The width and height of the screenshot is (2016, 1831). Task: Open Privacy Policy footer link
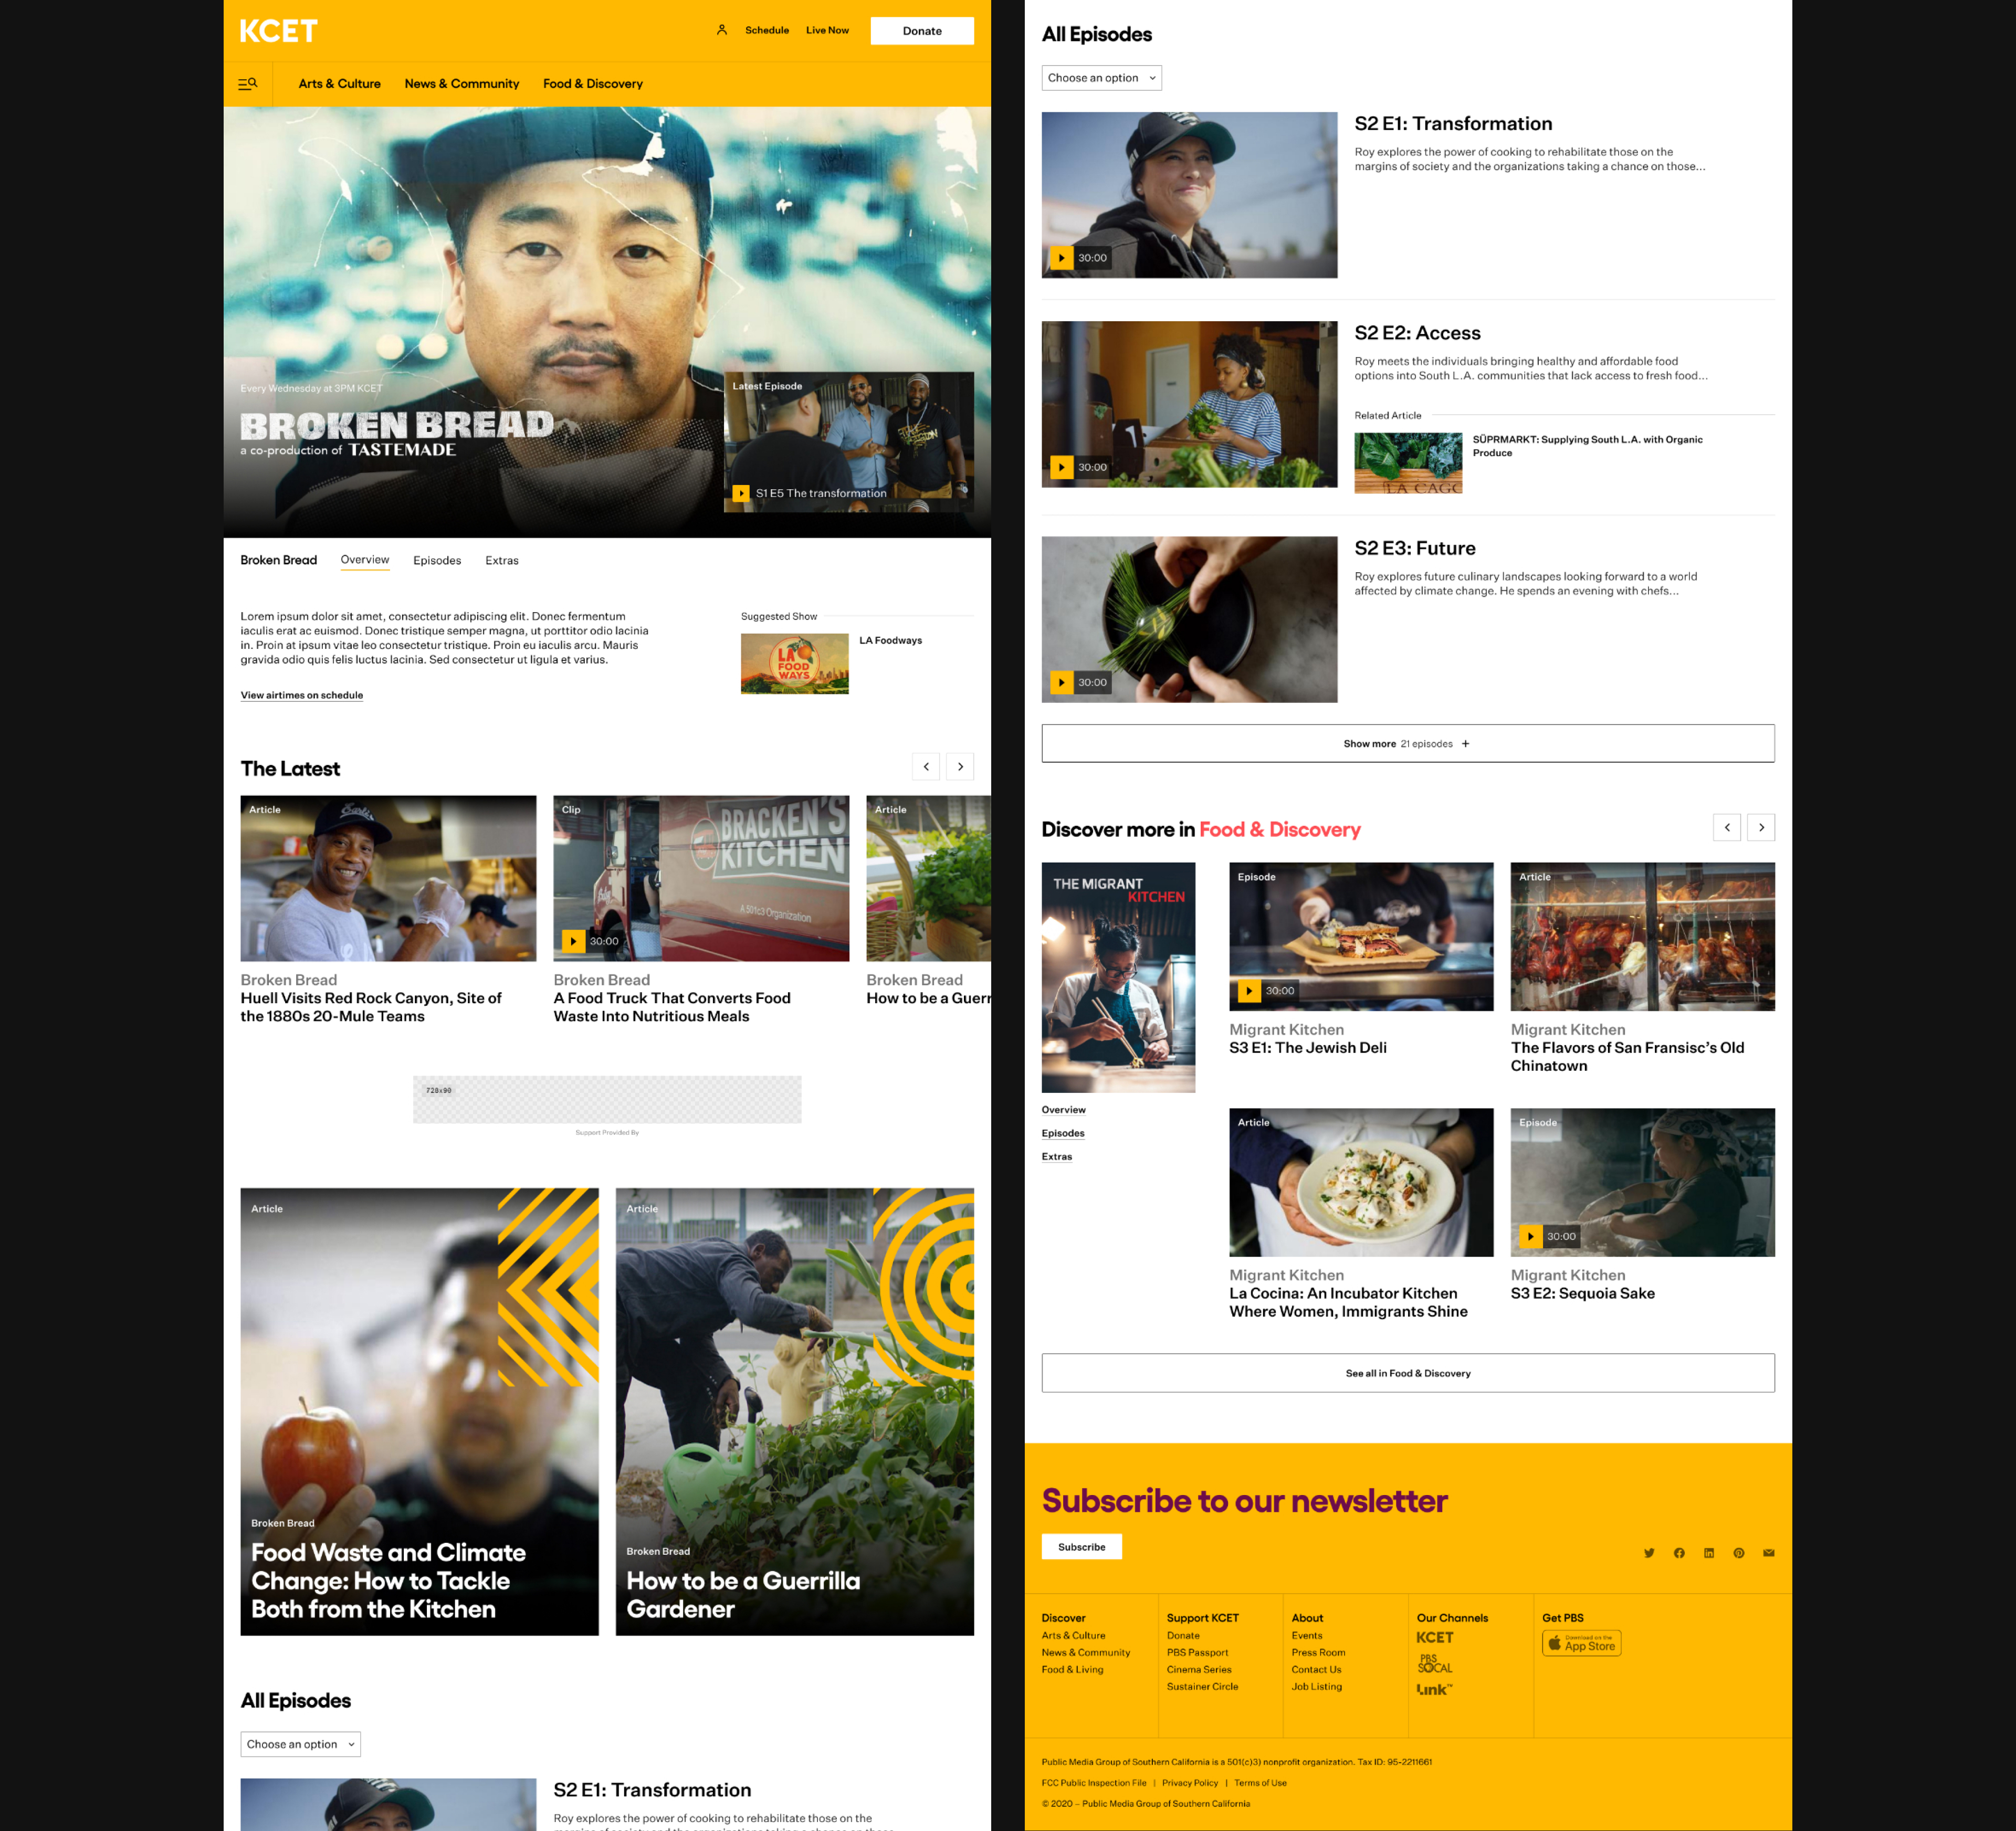point(1190,1783)
